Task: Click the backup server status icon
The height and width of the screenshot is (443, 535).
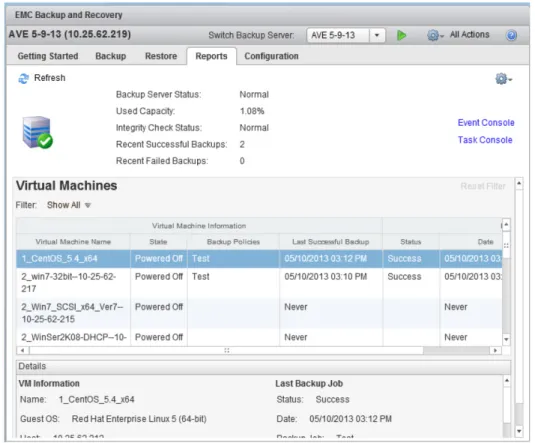Action: pos(38,132)
